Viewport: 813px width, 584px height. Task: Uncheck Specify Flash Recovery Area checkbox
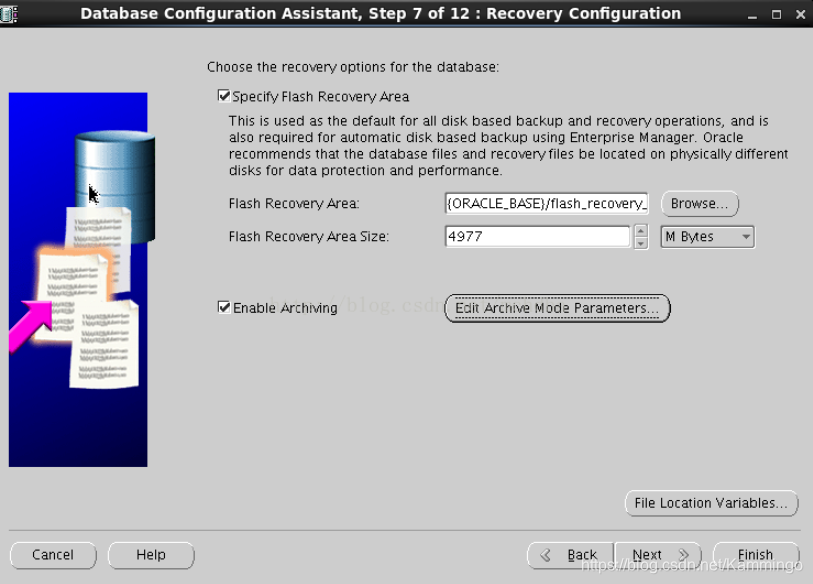[224, 96]
